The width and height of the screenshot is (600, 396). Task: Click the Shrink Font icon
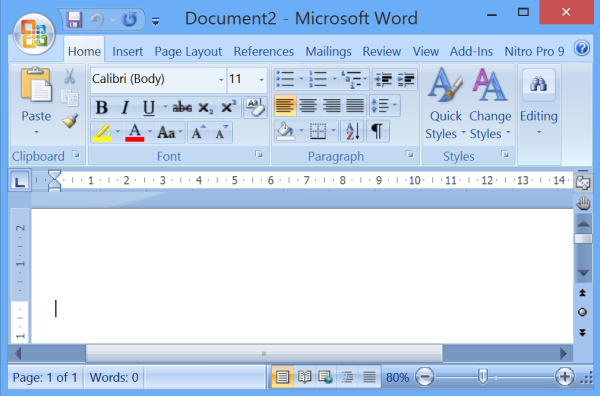[221, 133]
